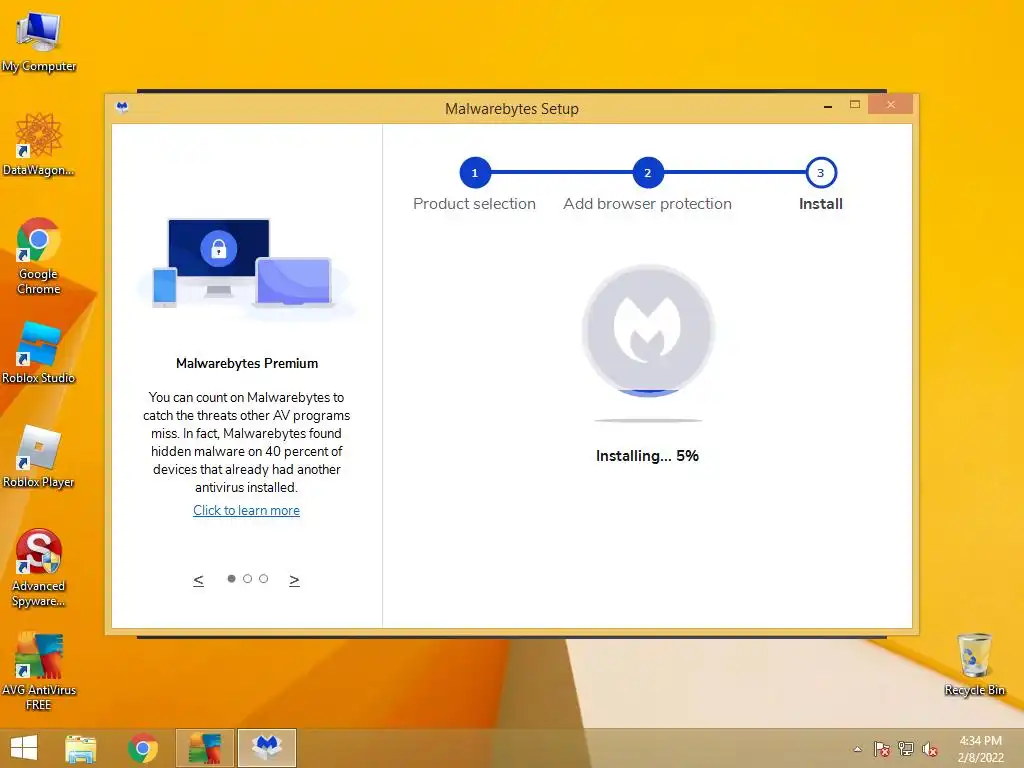
Task: Close the Malwarebytes Setup window
Action: point(891,104)
